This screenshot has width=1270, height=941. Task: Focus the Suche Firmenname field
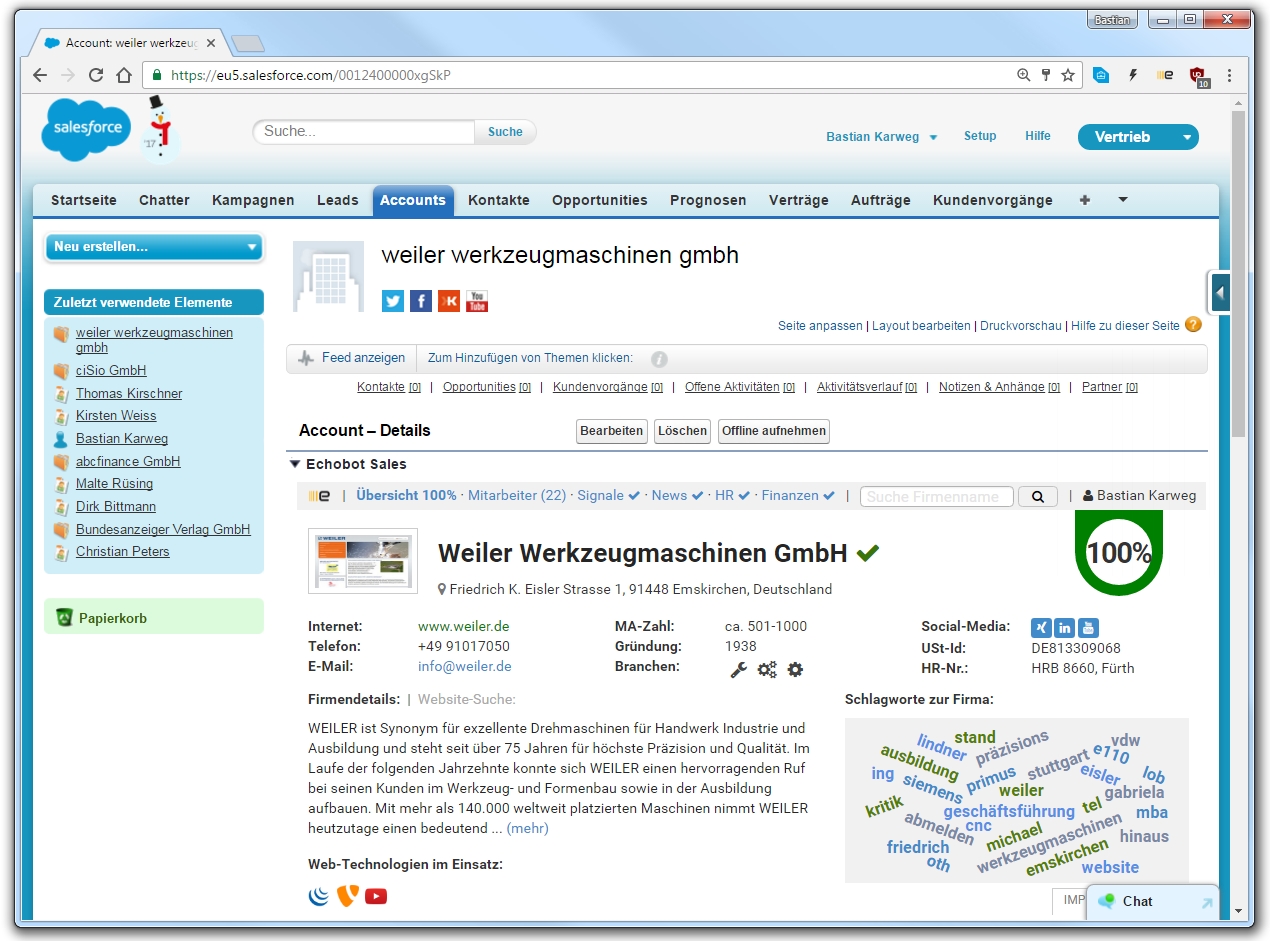(x=937, y=496)
